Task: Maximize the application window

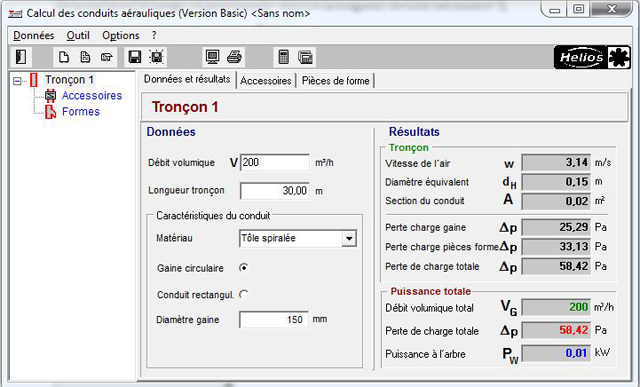Action: click(578, 9)
